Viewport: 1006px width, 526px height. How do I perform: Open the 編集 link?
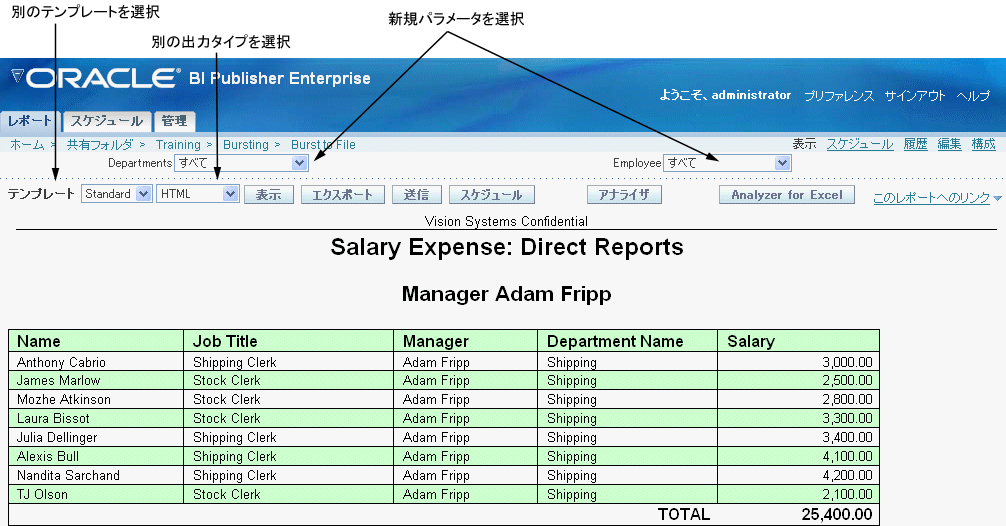[950, 144]
